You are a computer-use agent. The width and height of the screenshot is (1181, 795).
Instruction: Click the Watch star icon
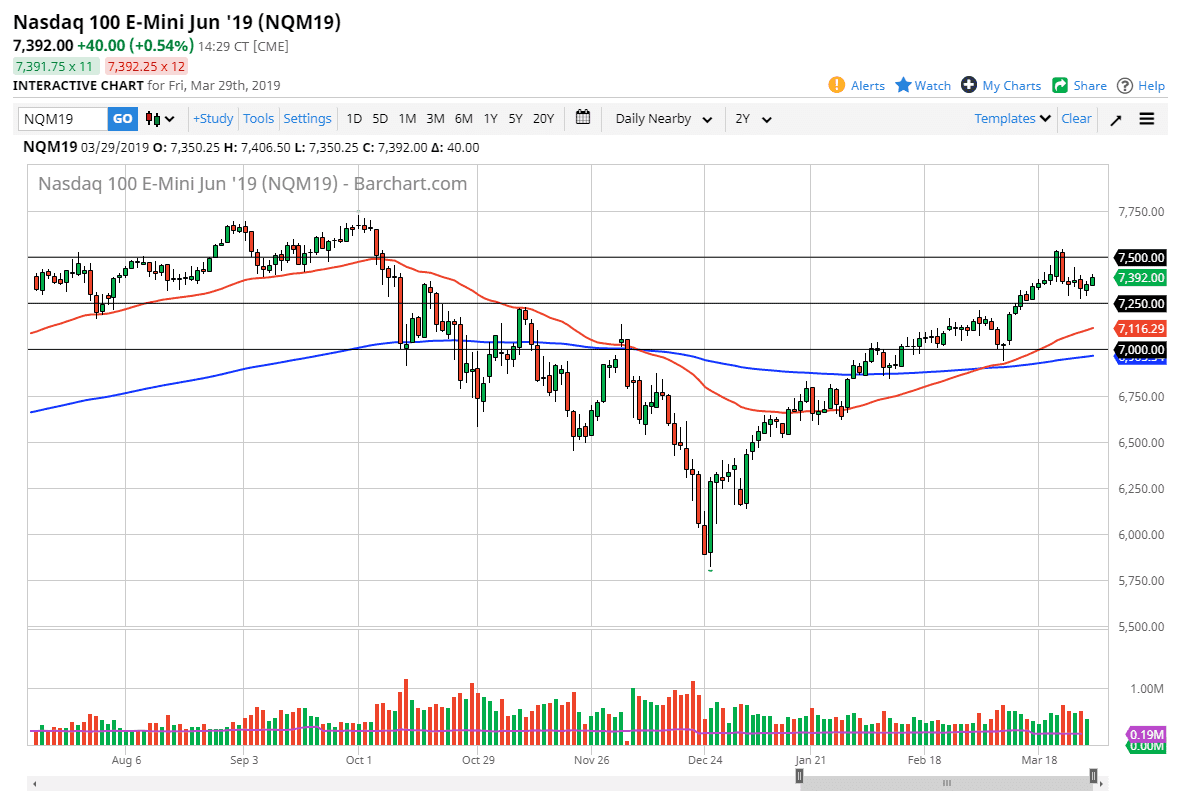(x=903, y=85)
